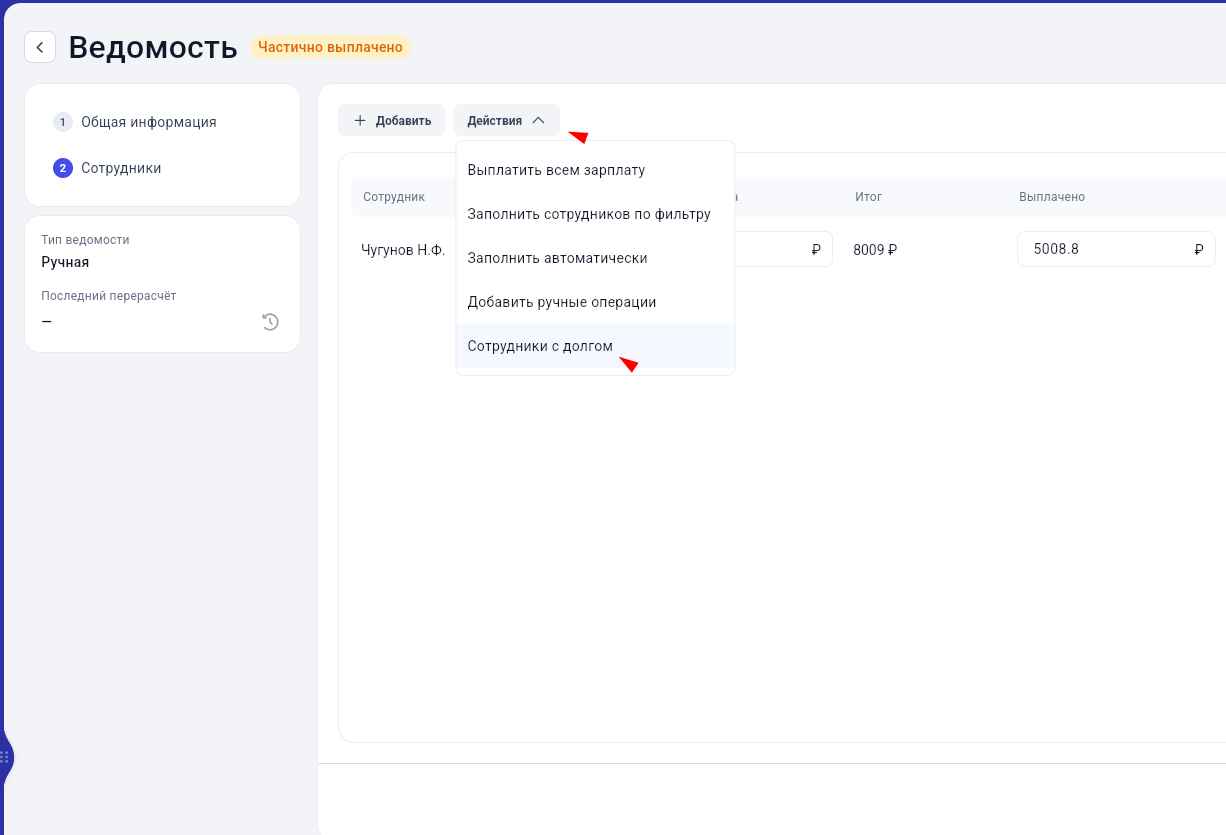This screenshot has height=835, width=1226.
Task: Click the Ведомость page title
Action: point(153,47)
